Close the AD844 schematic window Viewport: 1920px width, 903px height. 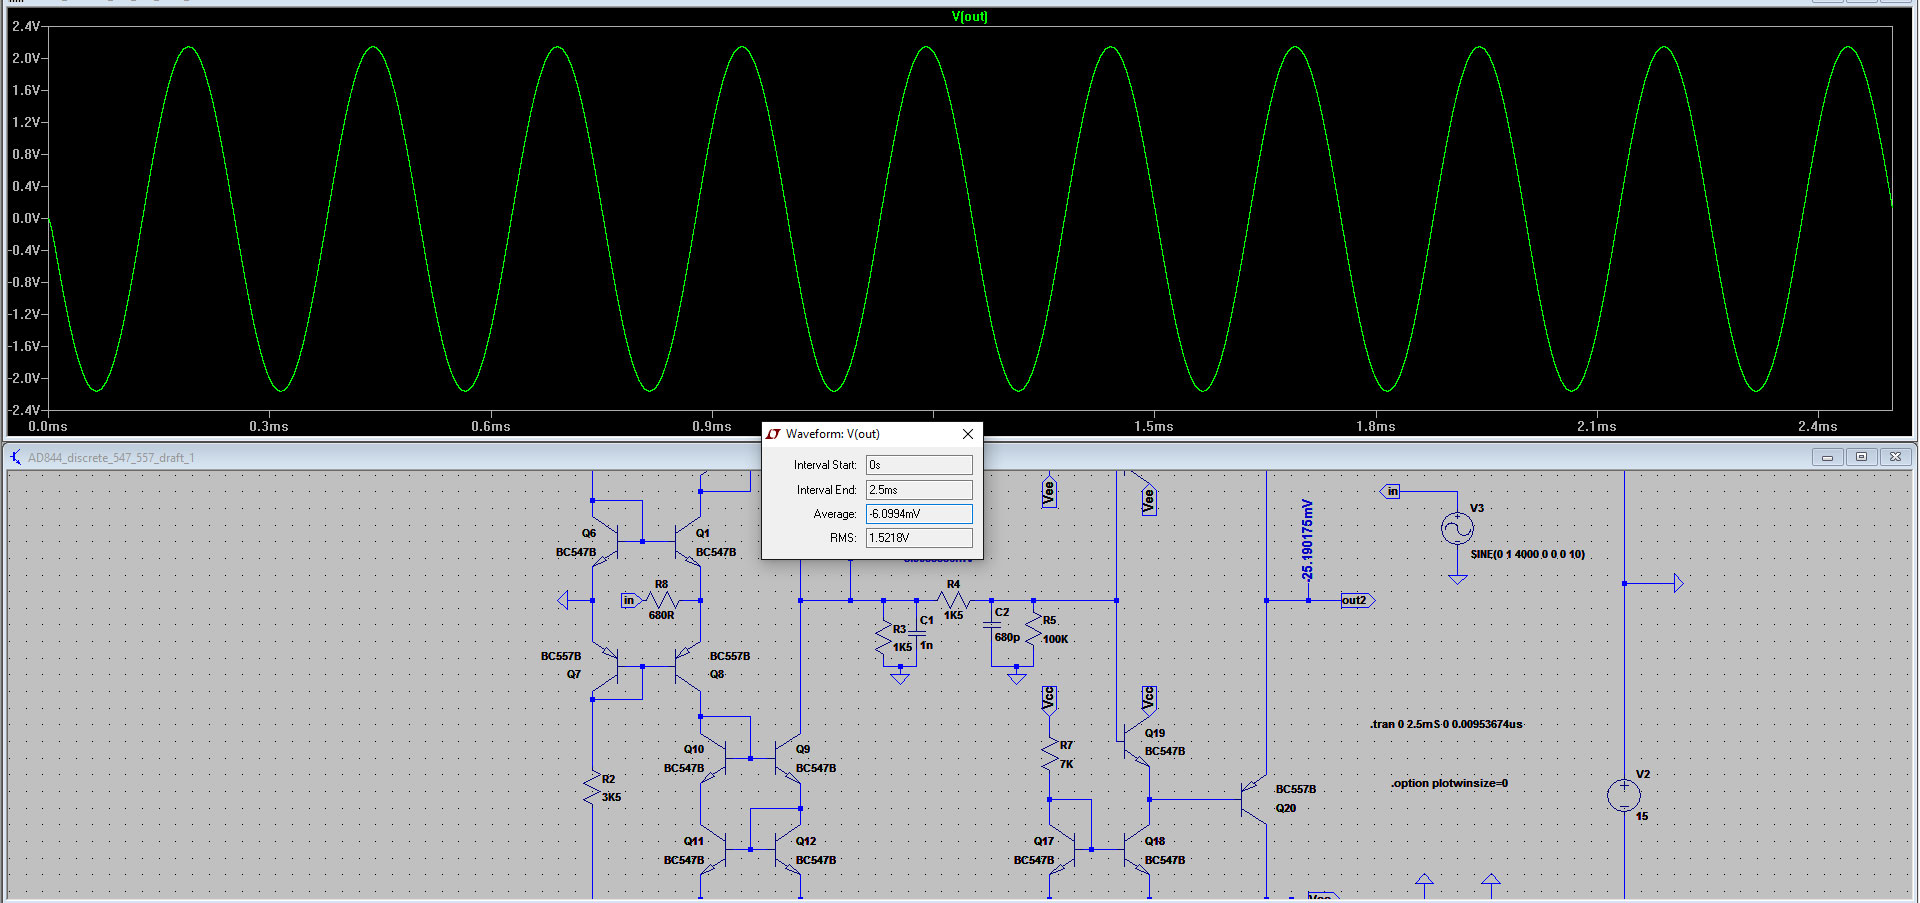[1895, 457]
